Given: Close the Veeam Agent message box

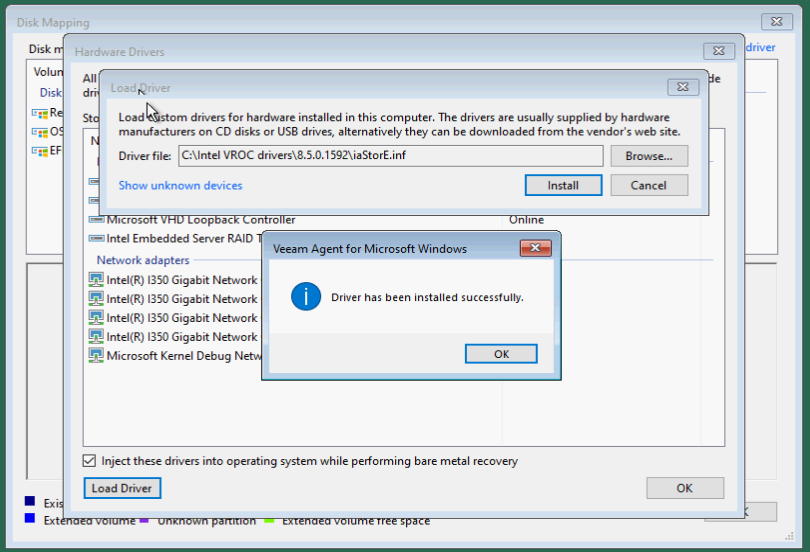Looking at the screenshot, I should 536,248.
